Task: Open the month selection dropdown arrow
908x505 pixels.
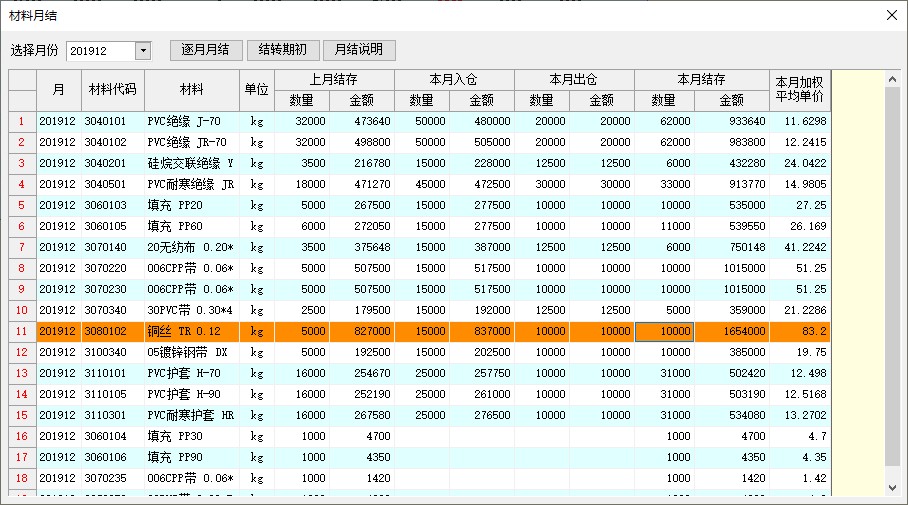Action: point(142,51)
